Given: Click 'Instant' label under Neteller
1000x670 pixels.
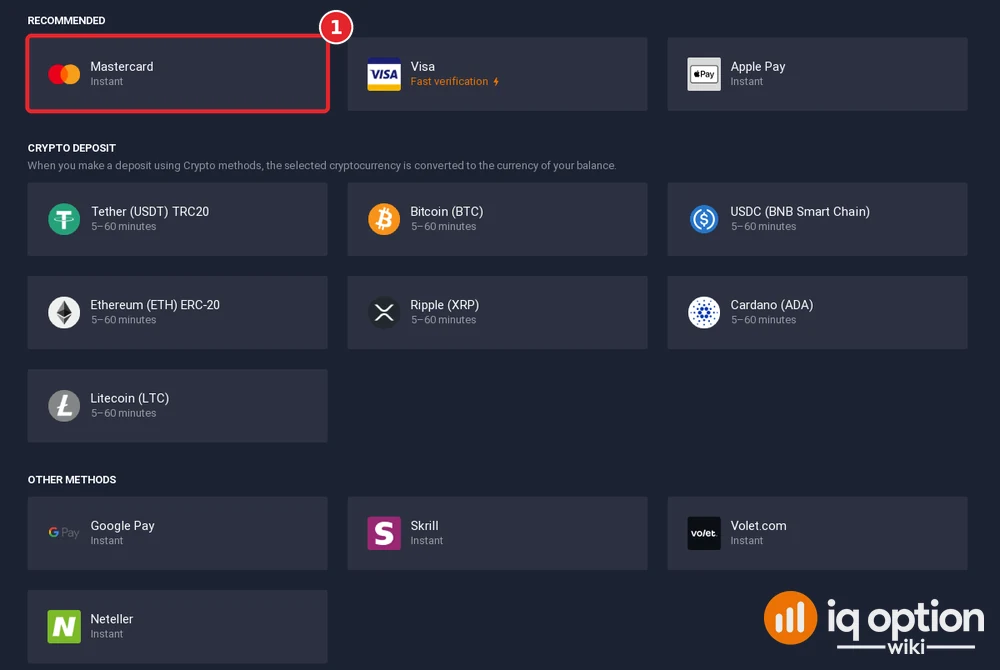Looking at the screenshot, I should tap(107, 634).
